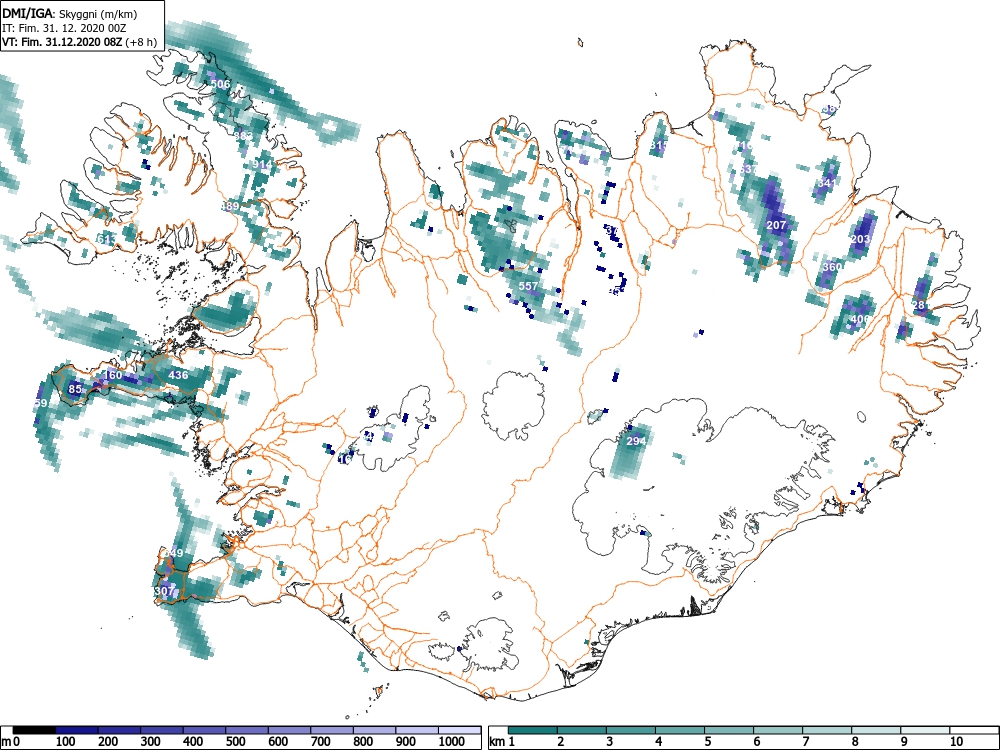Click the visibility value 557 on the map
The image size is (1000, 750).
tap(528, 286)
